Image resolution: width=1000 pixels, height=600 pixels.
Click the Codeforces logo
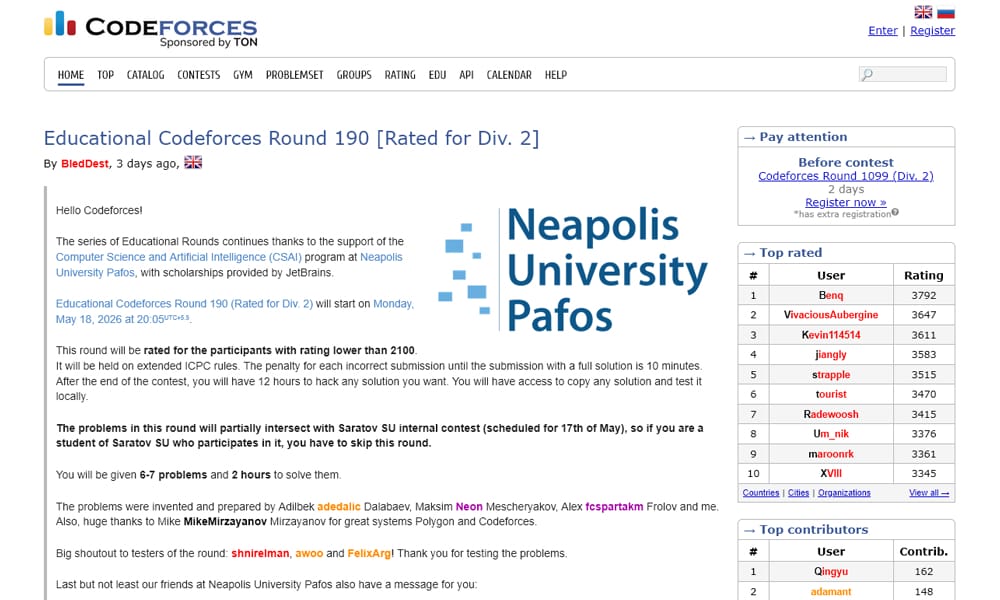(x=151, y=29)
